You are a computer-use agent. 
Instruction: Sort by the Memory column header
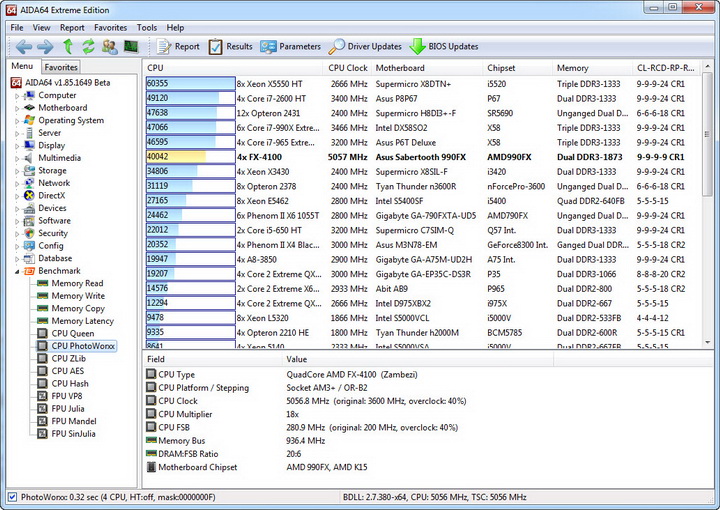pyautogui.click(x=592, y=68)
